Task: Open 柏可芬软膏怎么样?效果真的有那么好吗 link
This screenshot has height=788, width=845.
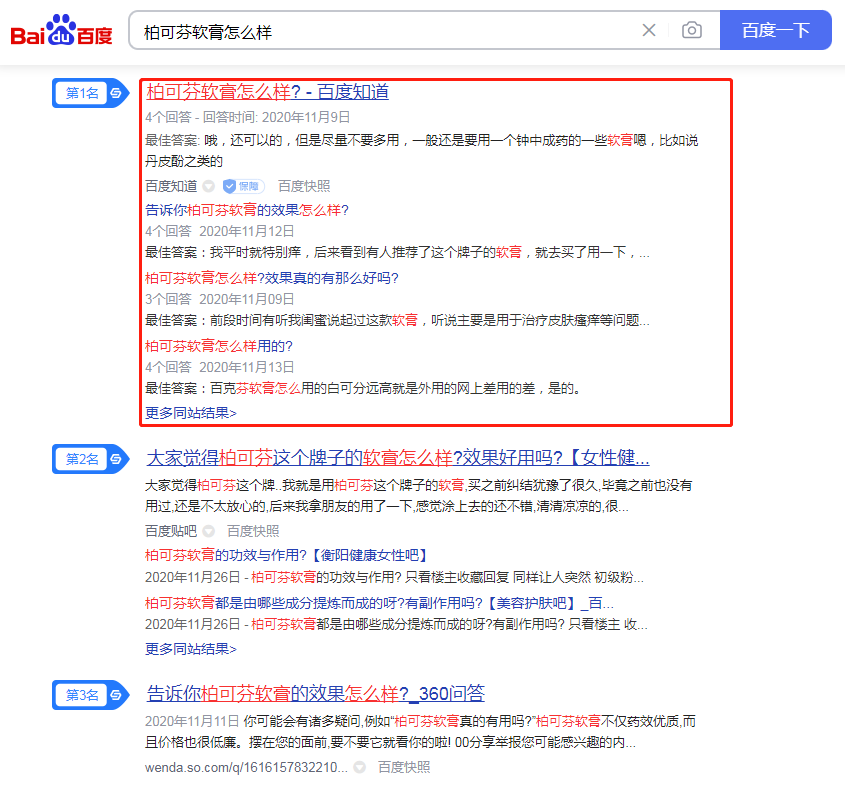Action: 271,278
